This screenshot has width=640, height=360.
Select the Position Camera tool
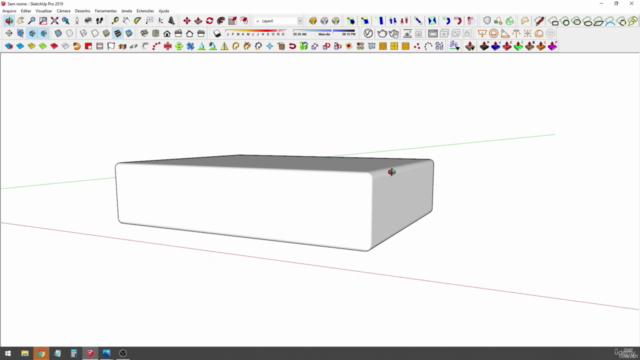pyautogui.click(x=77, y=21)
